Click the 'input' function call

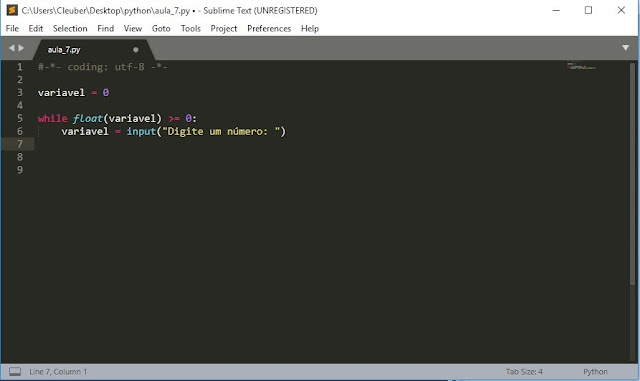(x=141, y=131)
